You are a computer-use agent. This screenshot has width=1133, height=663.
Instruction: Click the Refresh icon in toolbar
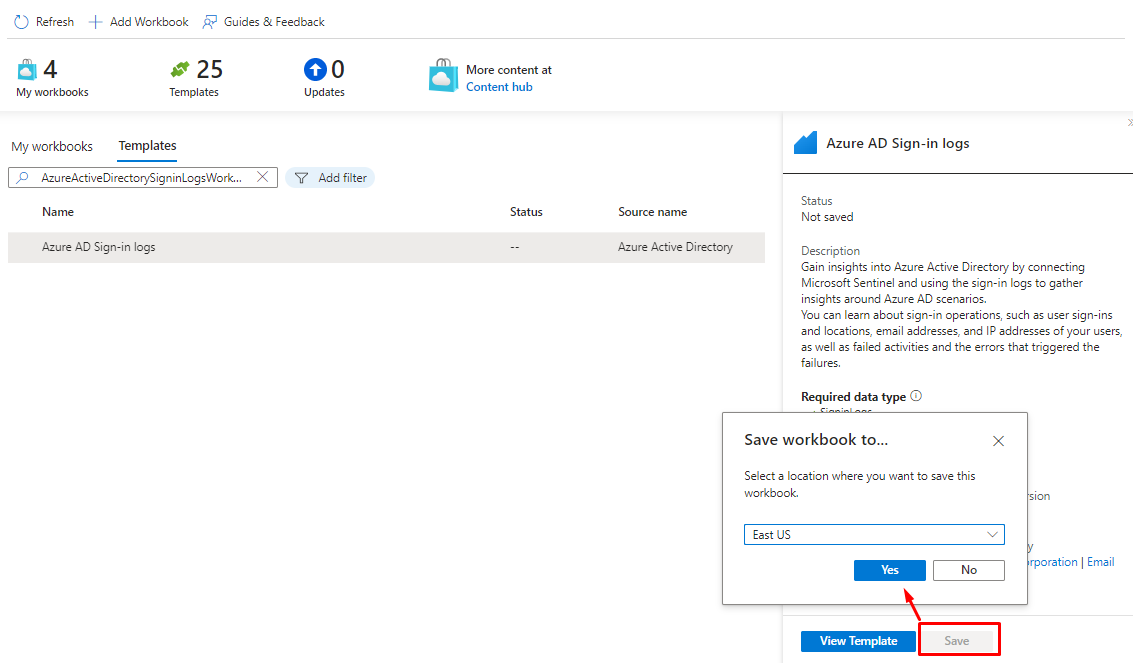pos(21,22)
